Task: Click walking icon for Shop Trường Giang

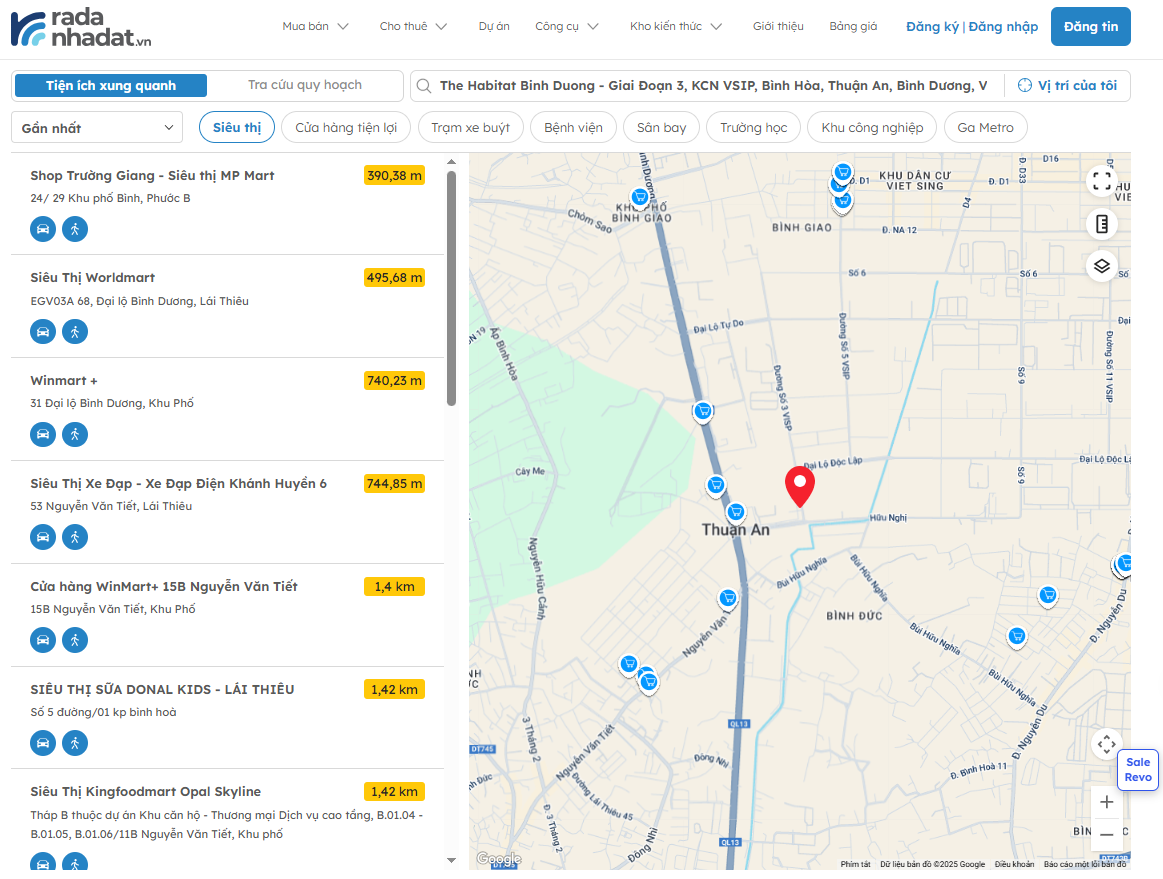Action: pyautogui.click(x=75, y=229)
